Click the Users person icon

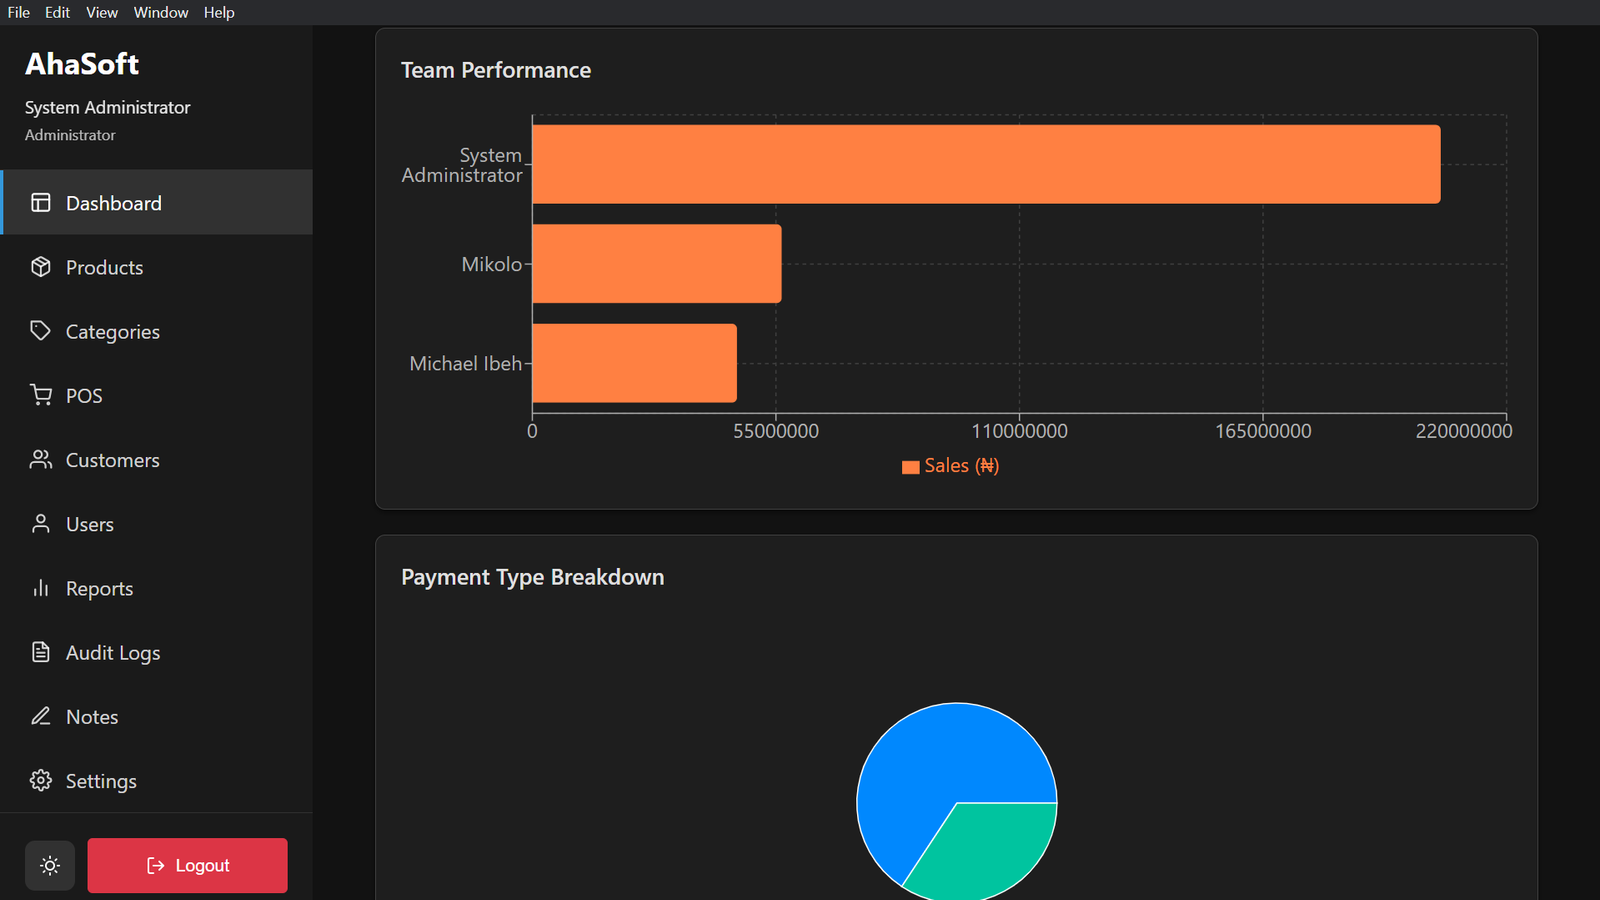tap(41, 523)
